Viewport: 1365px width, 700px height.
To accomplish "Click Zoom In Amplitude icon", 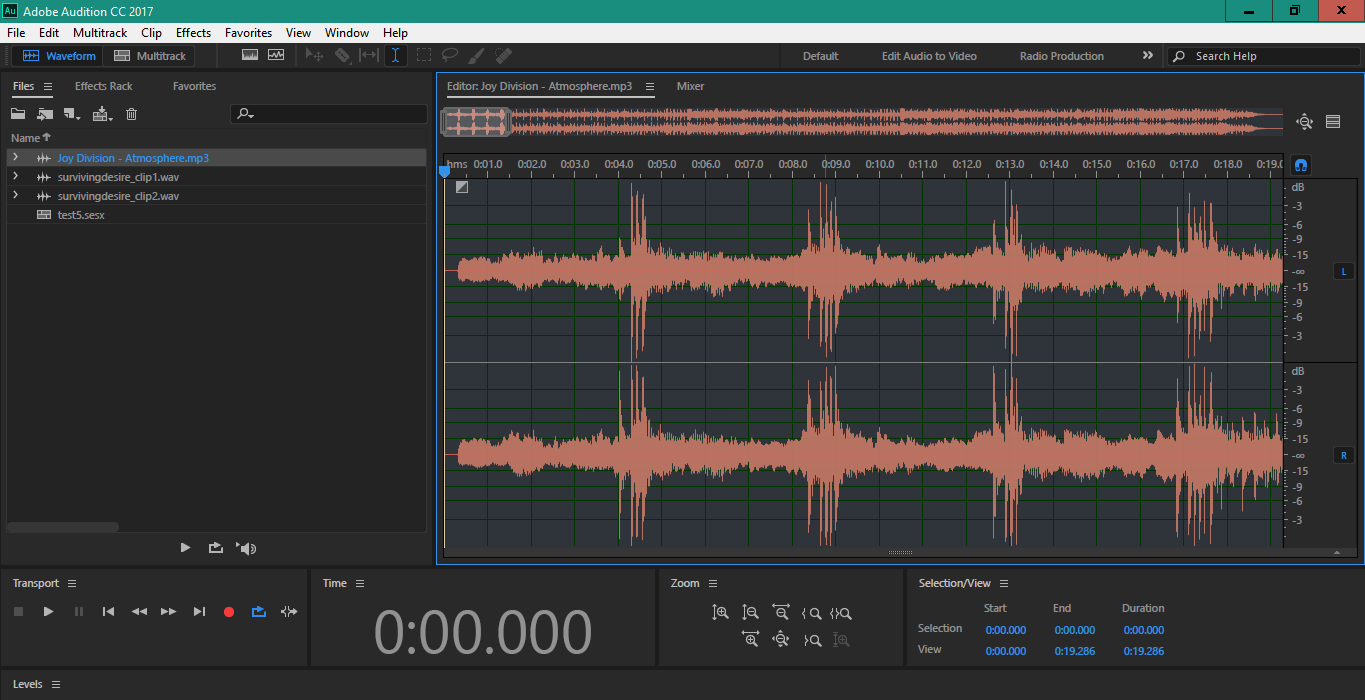I will coord(720,613).
